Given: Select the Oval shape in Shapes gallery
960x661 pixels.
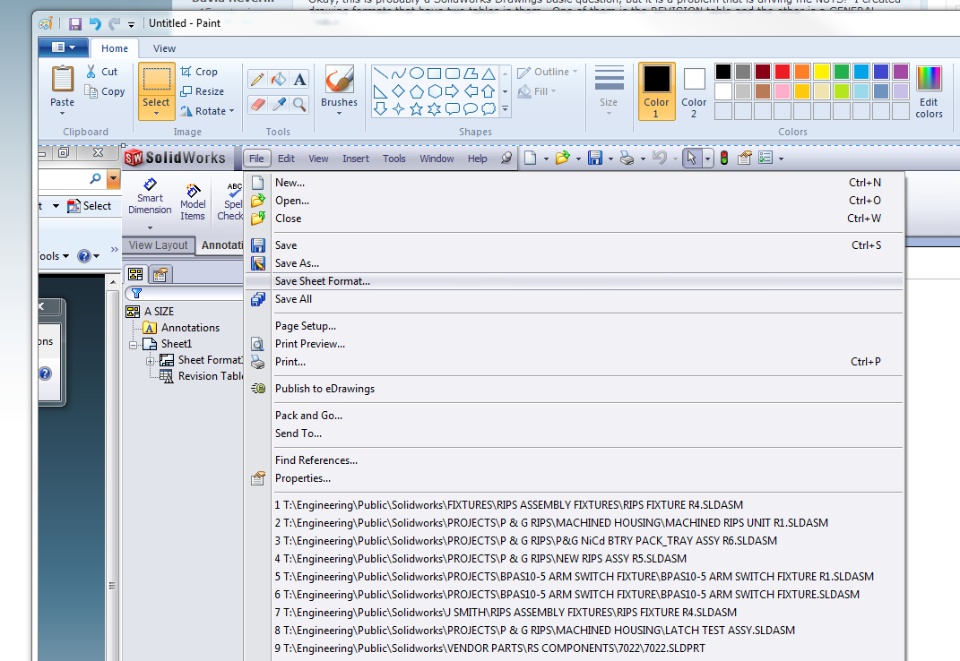Looking at the screenshot, I should tap(416, 73).
